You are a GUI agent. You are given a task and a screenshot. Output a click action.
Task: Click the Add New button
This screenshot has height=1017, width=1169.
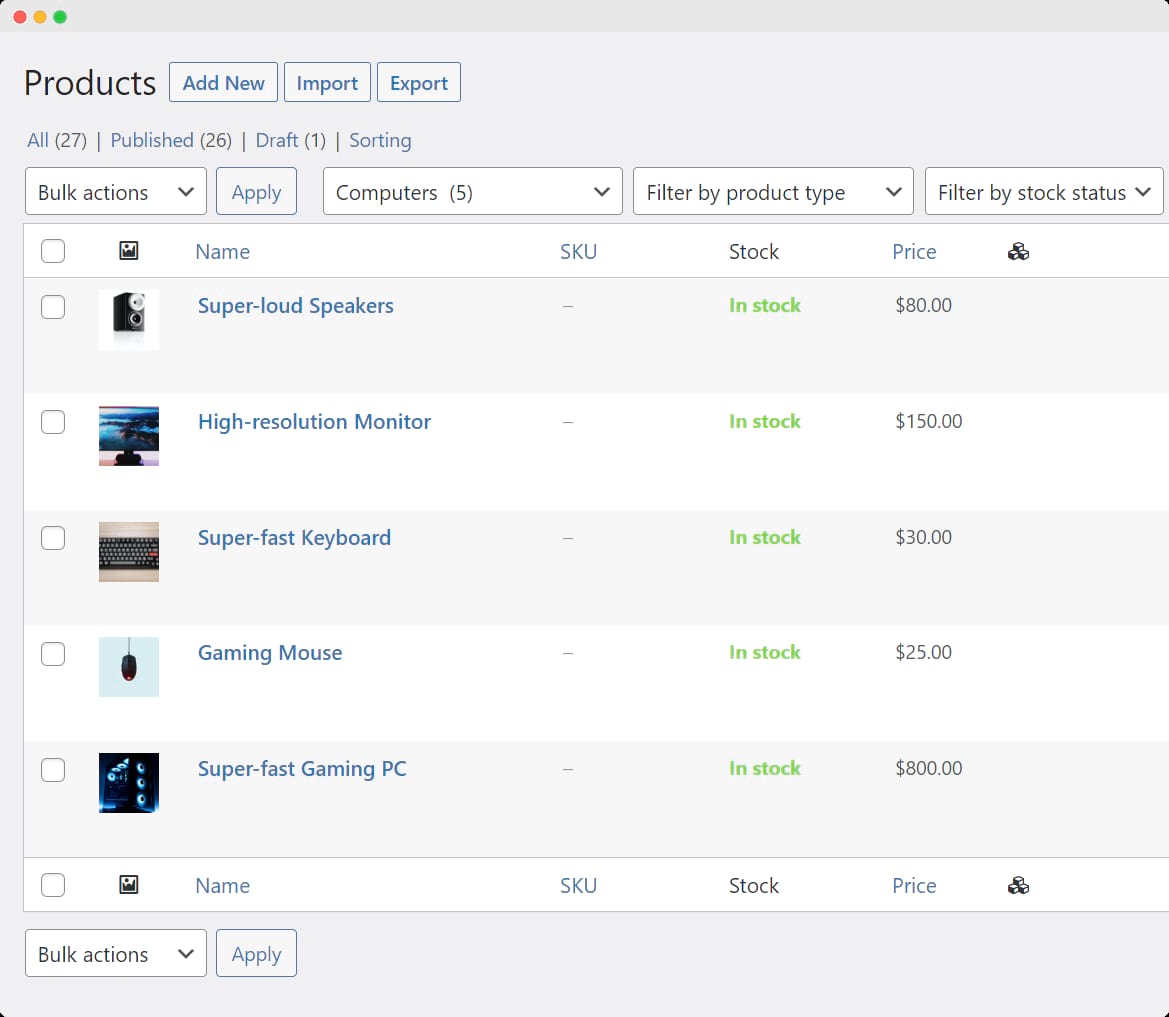coord(223,82)
